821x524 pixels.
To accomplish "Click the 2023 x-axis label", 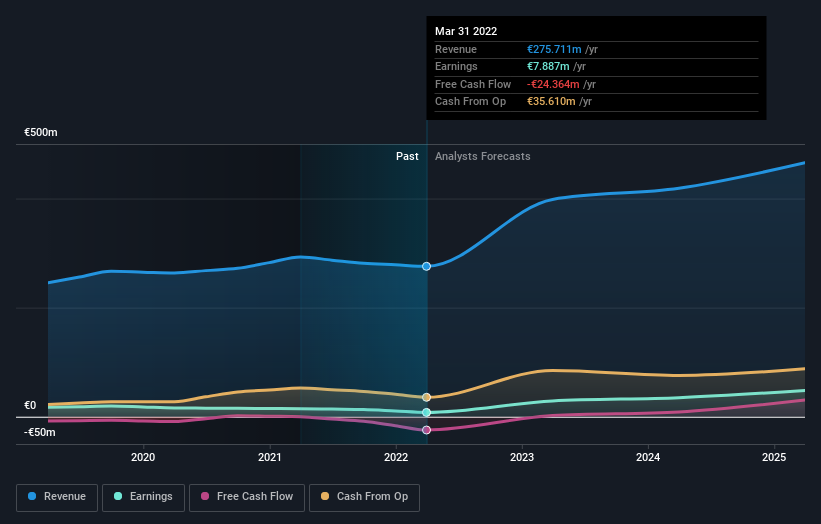I will coord(522,458).
